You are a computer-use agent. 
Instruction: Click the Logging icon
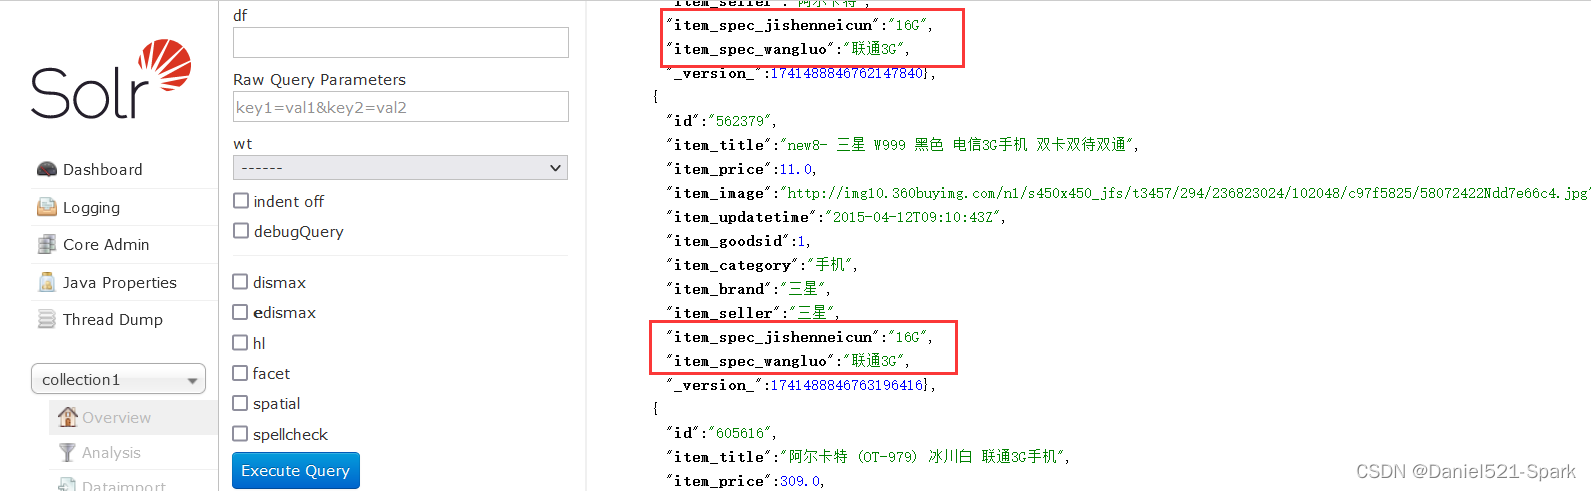pyautogui.click(x=47, y=207)
